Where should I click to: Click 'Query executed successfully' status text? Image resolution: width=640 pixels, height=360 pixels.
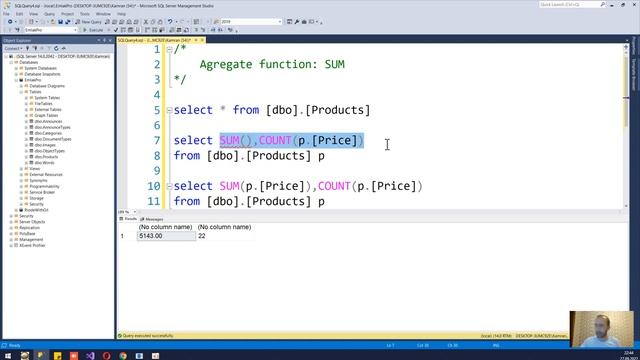click(x=148, y=336)
